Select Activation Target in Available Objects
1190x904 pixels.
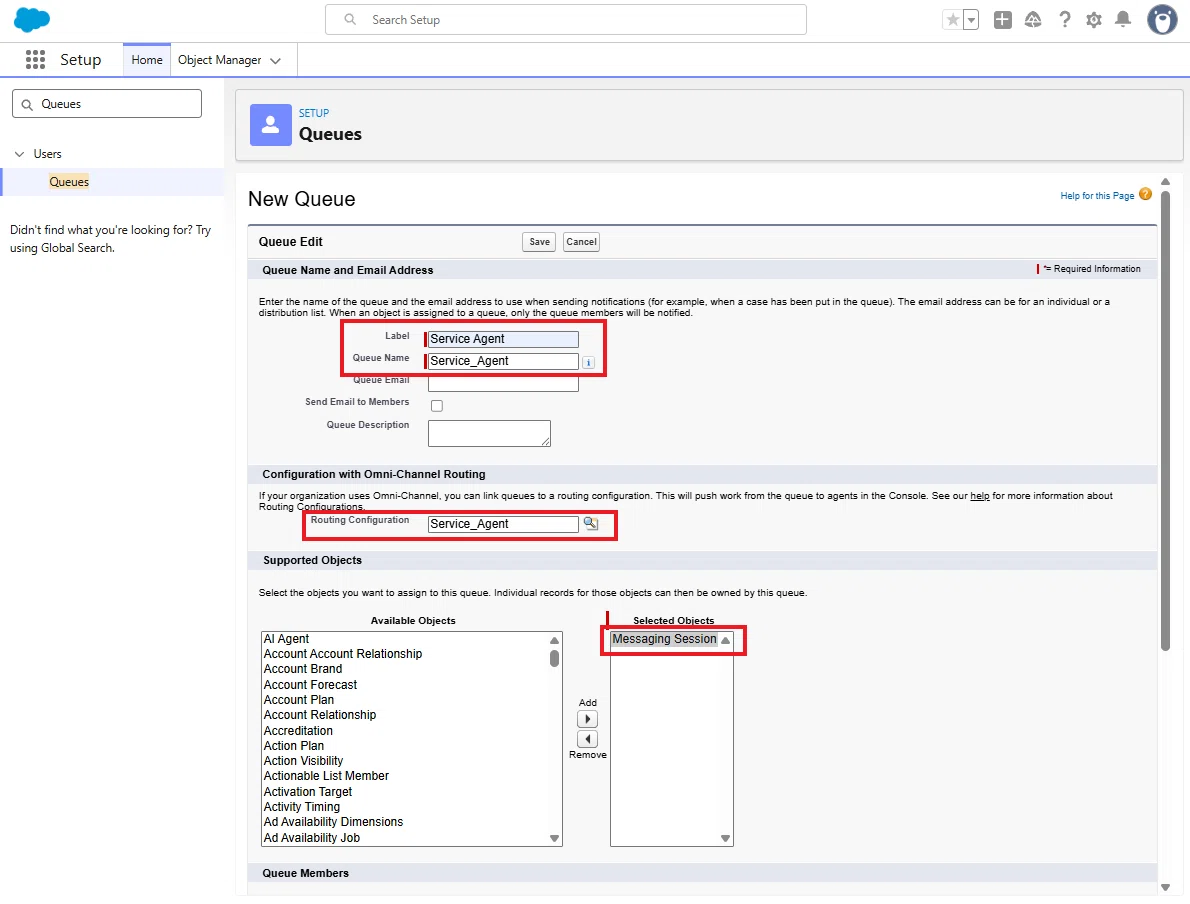307,792
